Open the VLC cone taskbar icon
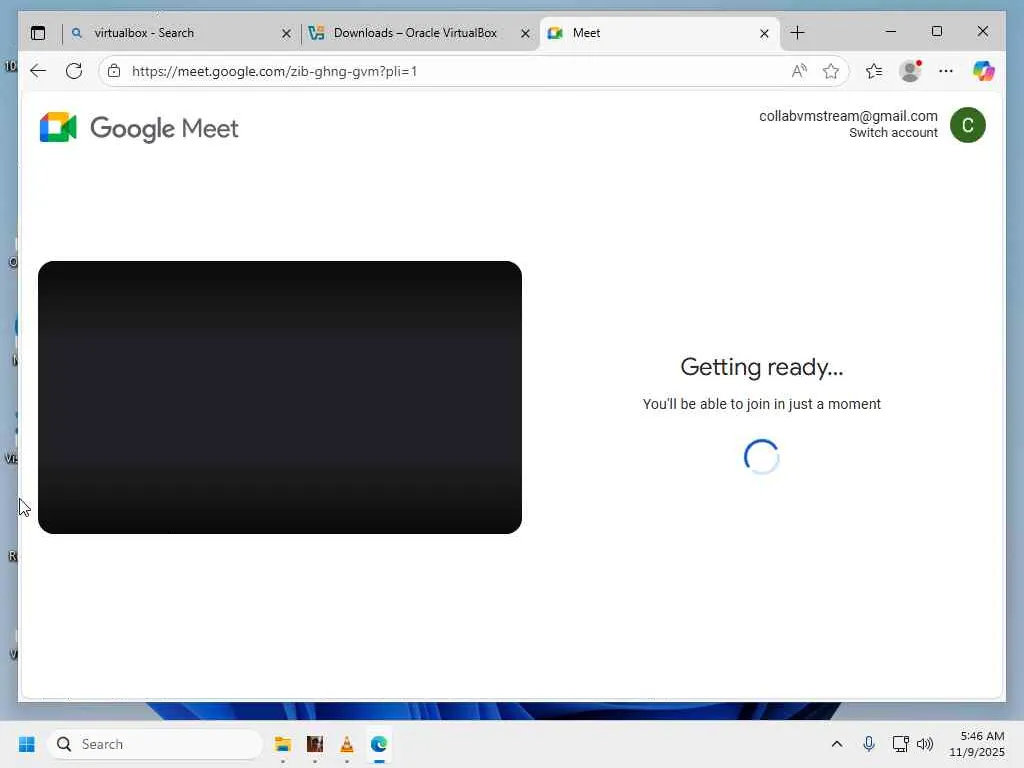 [x=347, y=744]
